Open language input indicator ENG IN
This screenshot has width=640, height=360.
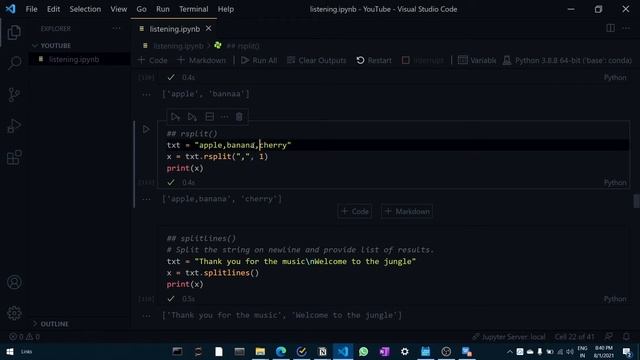[x=582, y=351]
